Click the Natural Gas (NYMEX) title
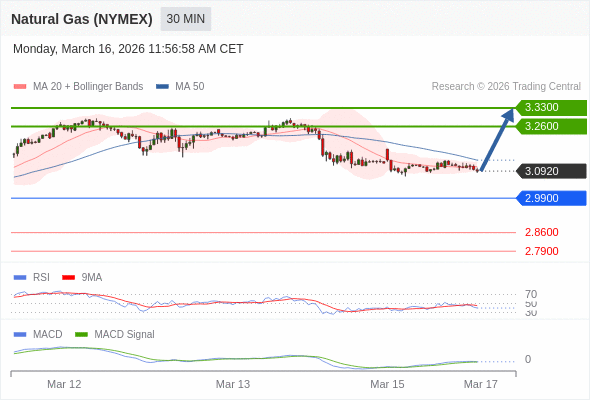The image size is (590, 400). (82, 19)
